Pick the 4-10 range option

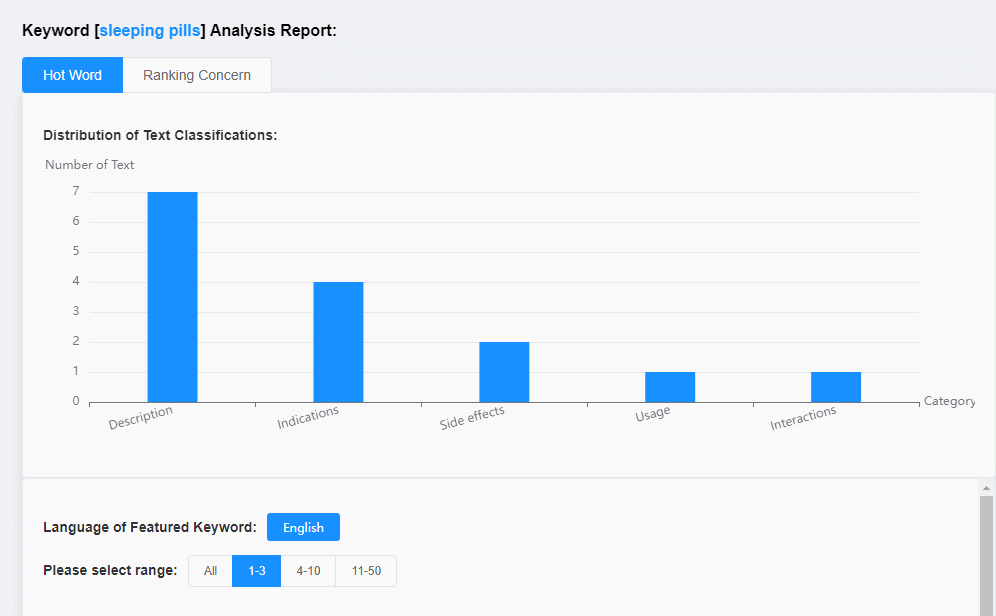pos(308,571)
